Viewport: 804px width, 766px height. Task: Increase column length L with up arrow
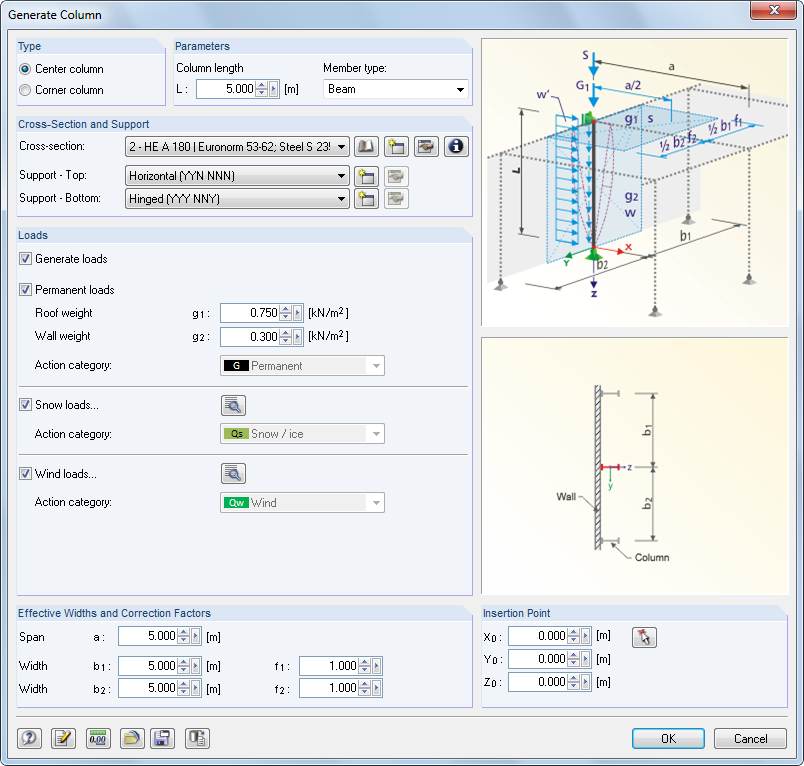click(262, 86)
